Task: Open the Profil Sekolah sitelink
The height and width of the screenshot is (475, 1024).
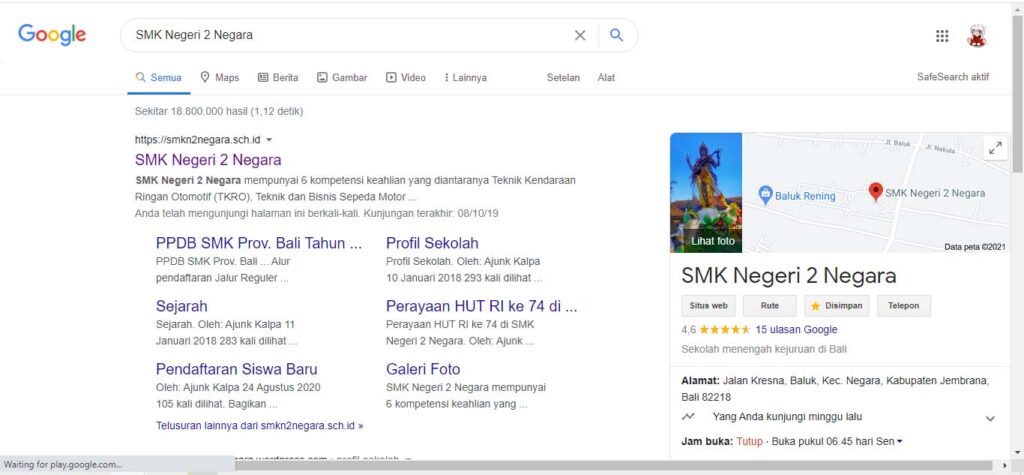Action: (x=432, y=243)
